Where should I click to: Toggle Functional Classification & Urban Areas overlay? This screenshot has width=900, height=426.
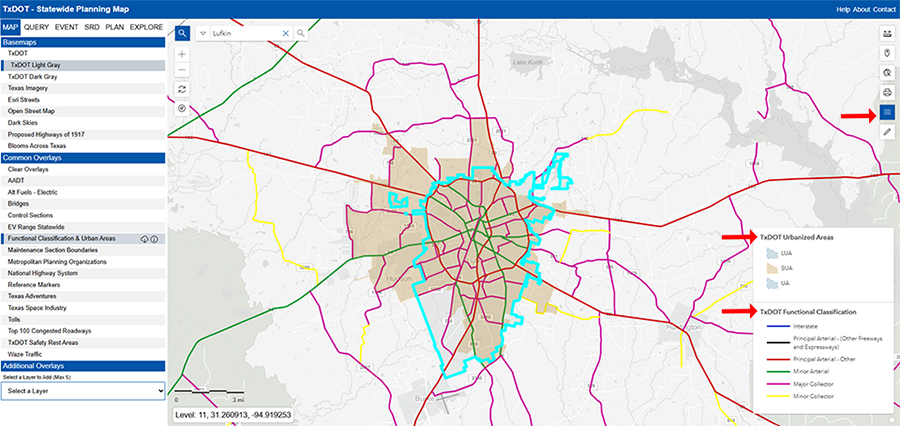[83, 239]
